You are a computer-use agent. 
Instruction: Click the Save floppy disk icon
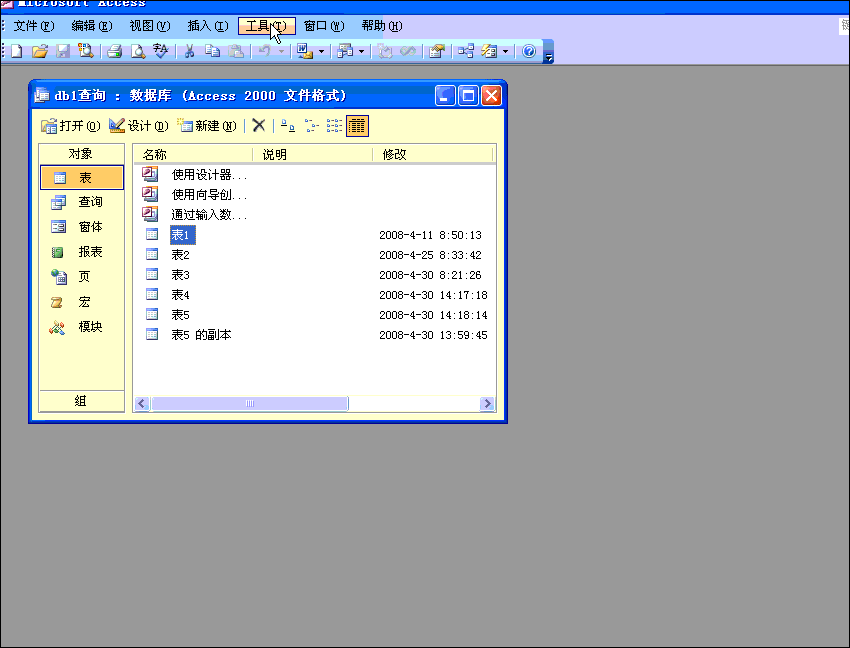pyautogui.click(x=63, y=52)
